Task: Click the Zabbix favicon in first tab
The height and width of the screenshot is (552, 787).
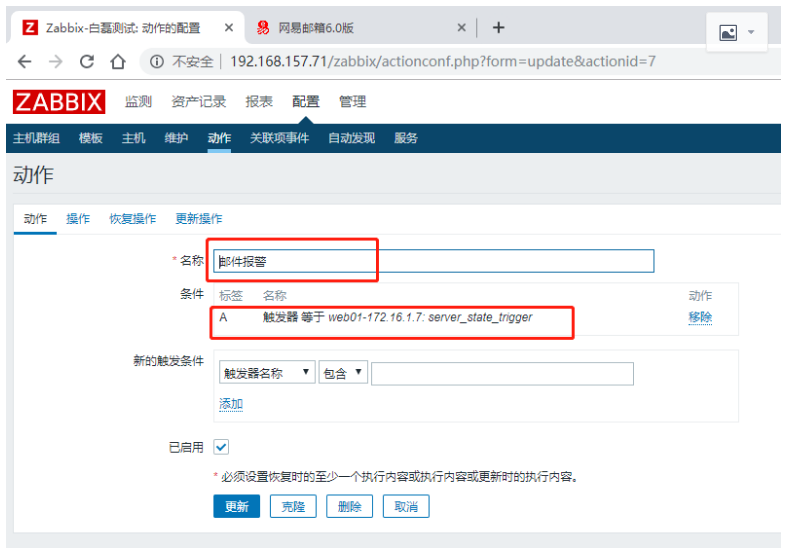Action: pyautogui.click(x=30, y=28)
